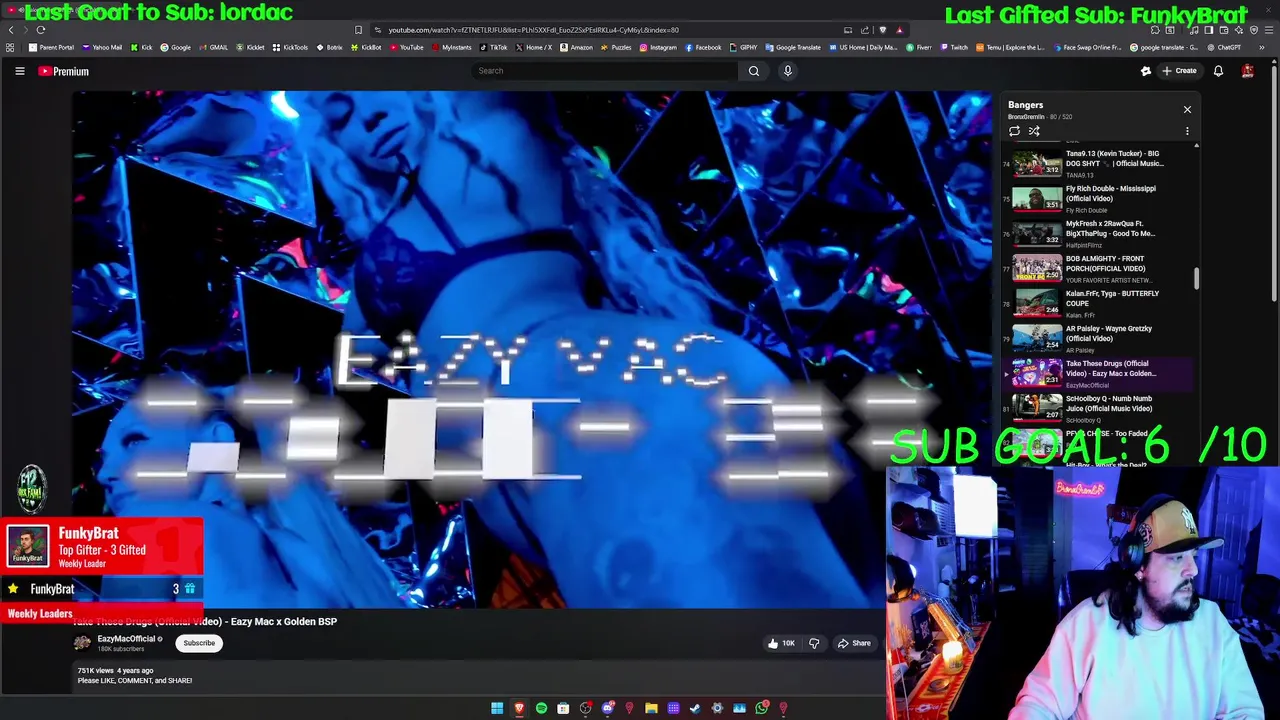
Task: Open the Yahoo Mail bookmark
Action: coord(102,47)
